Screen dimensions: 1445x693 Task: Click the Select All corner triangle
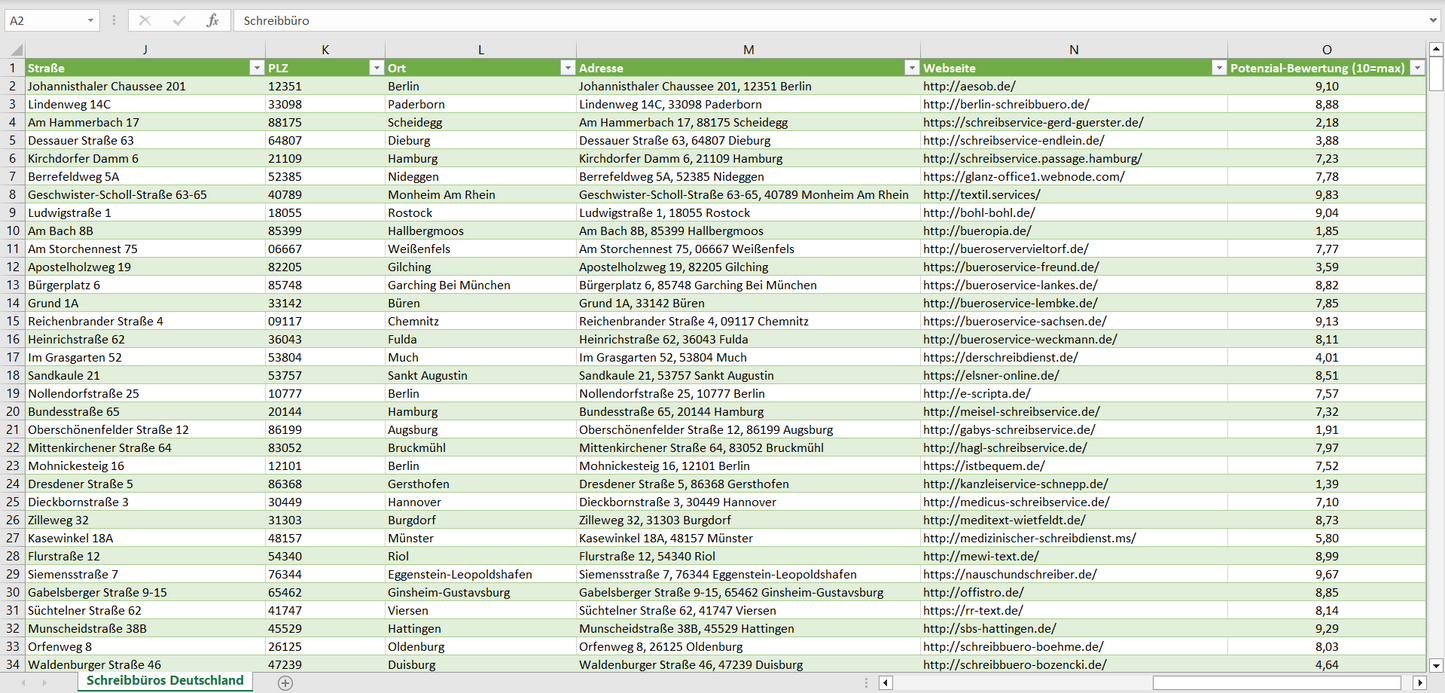tap(14, 50)
